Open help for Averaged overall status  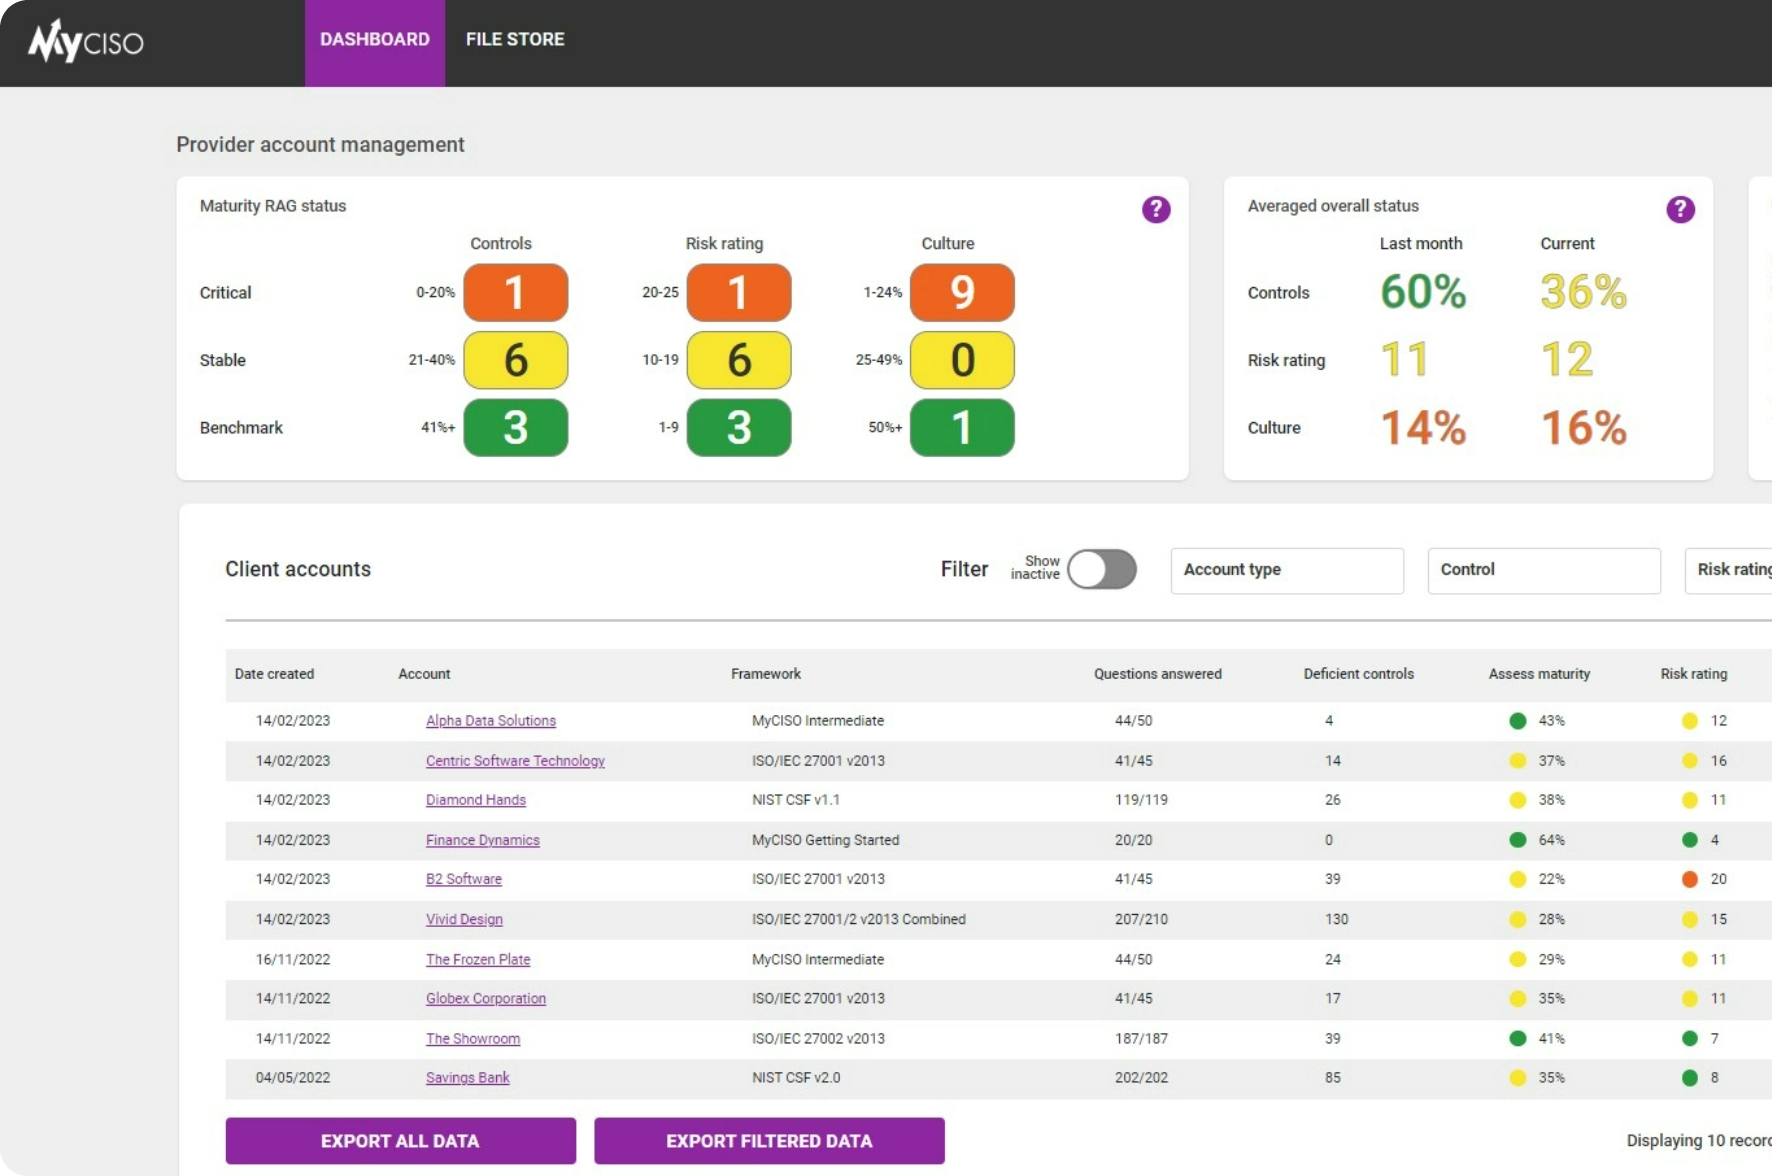pyautogui.click(x=1680, y=209)
